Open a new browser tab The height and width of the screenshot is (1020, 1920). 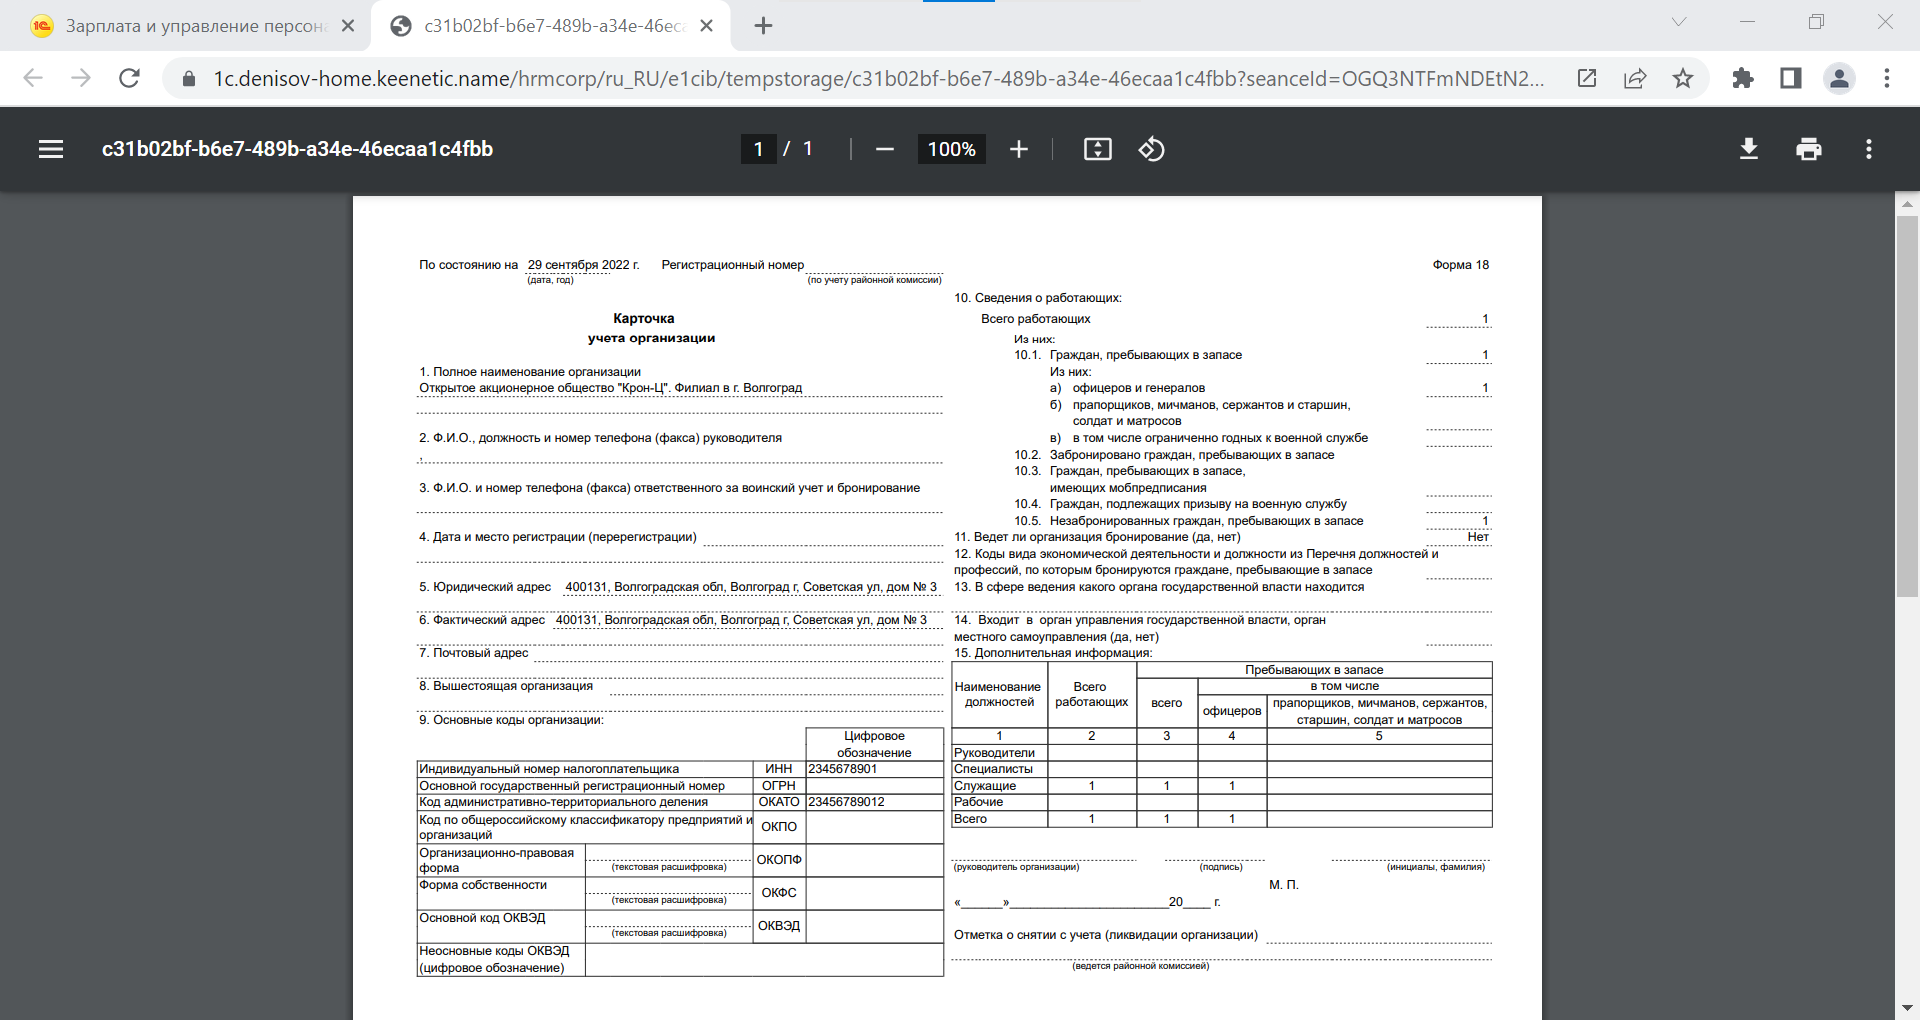[x=763, y=26]
